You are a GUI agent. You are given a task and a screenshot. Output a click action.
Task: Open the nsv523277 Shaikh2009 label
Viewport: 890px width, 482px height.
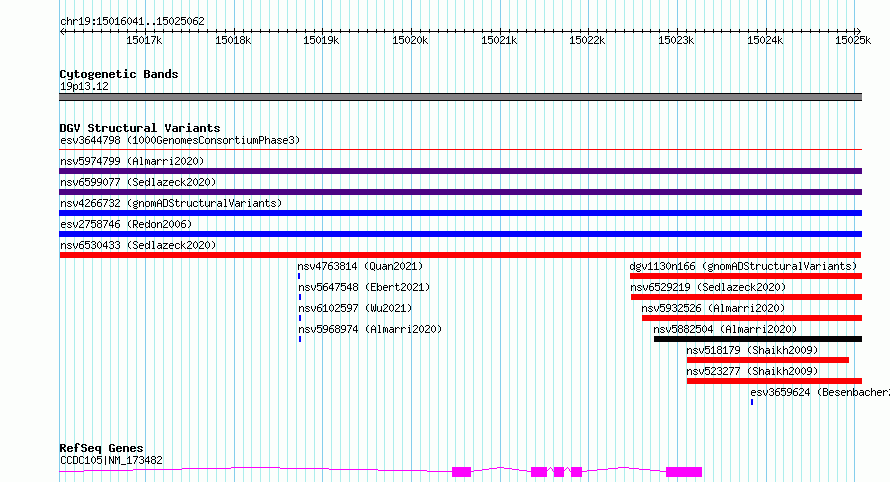[x=752, y=371]
